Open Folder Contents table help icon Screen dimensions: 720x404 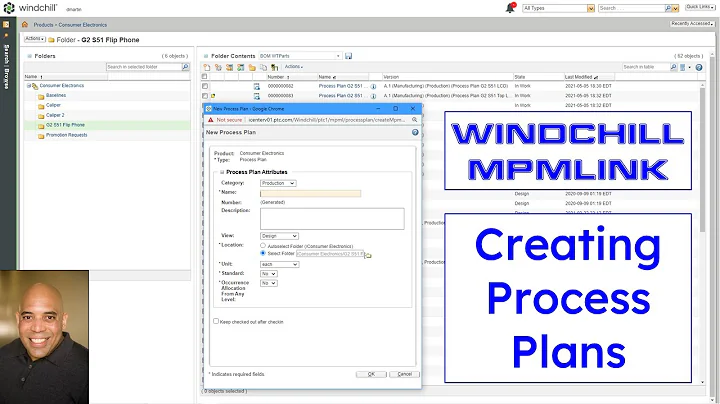pyautogui.click(x=699, y=67)
